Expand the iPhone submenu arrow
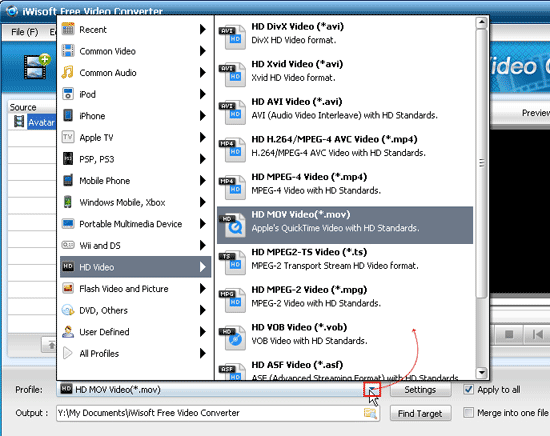This screenshot has height=436, width=550. pos(202,115)
